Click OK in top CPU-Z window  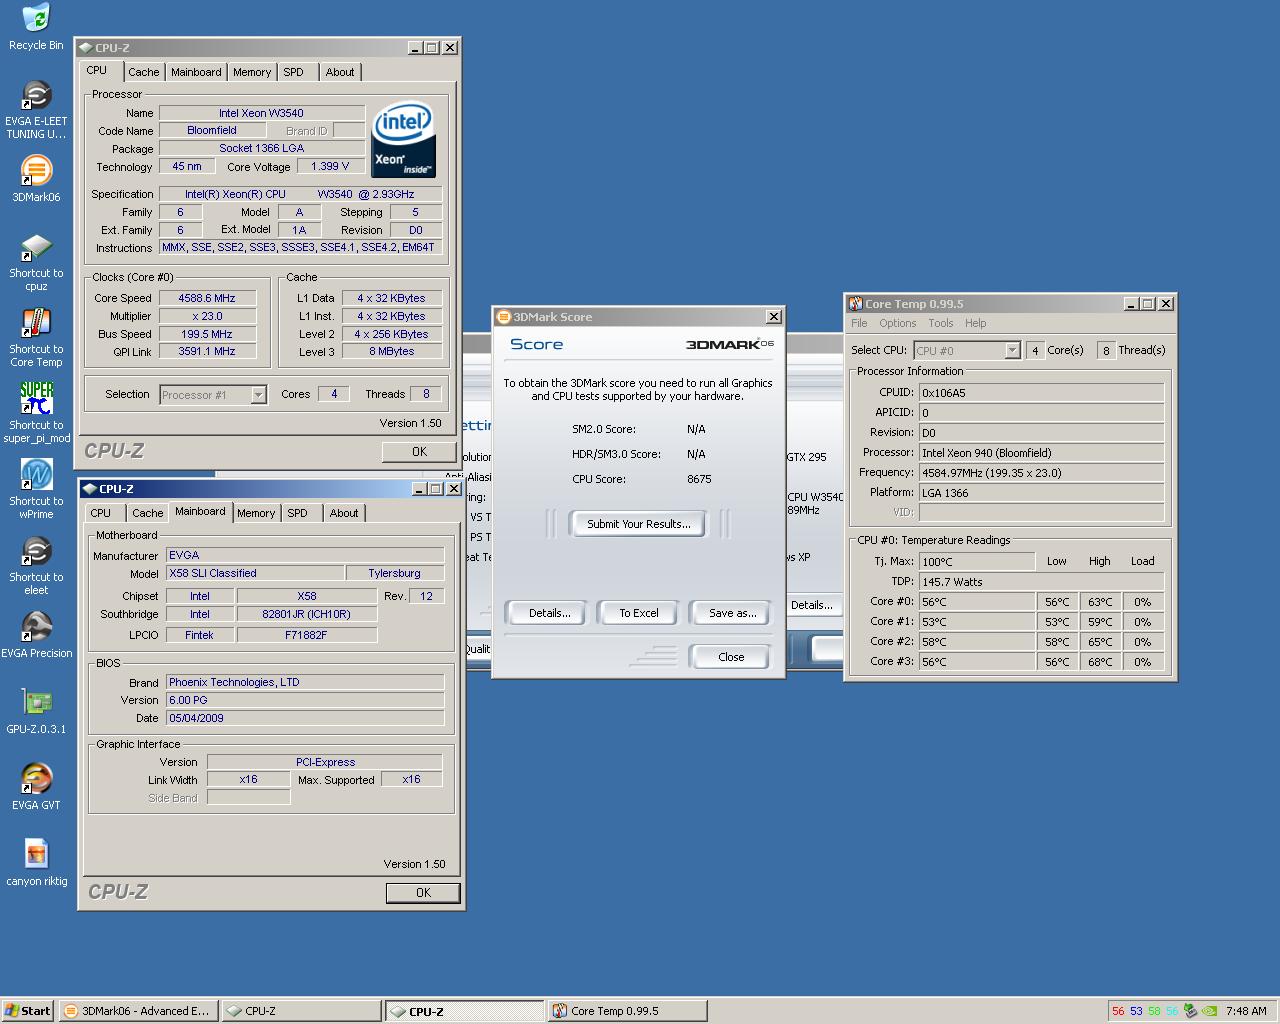420,452
